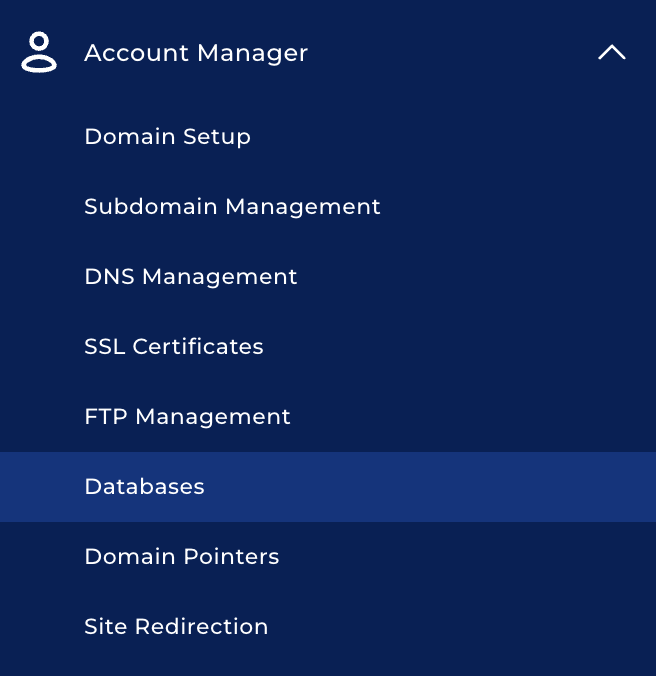
Task: Go to Subdomain Management
Action: coord(232,207)
